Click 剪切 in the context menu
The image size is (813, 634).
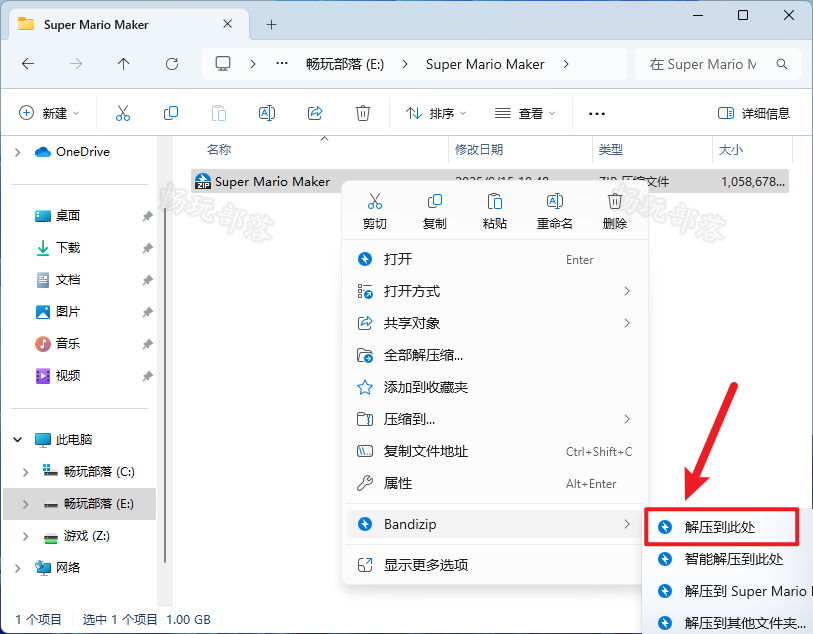point(375,211)
